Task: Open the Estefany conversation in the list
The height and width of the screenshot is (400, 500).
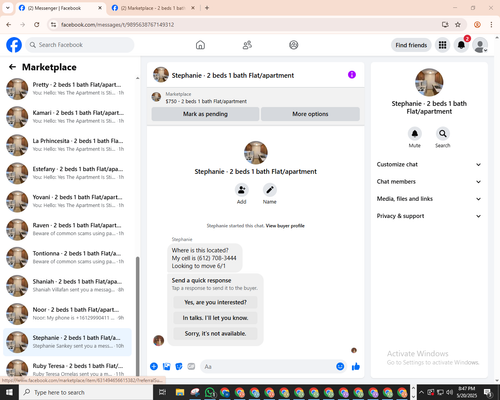Action: point(68,173)
